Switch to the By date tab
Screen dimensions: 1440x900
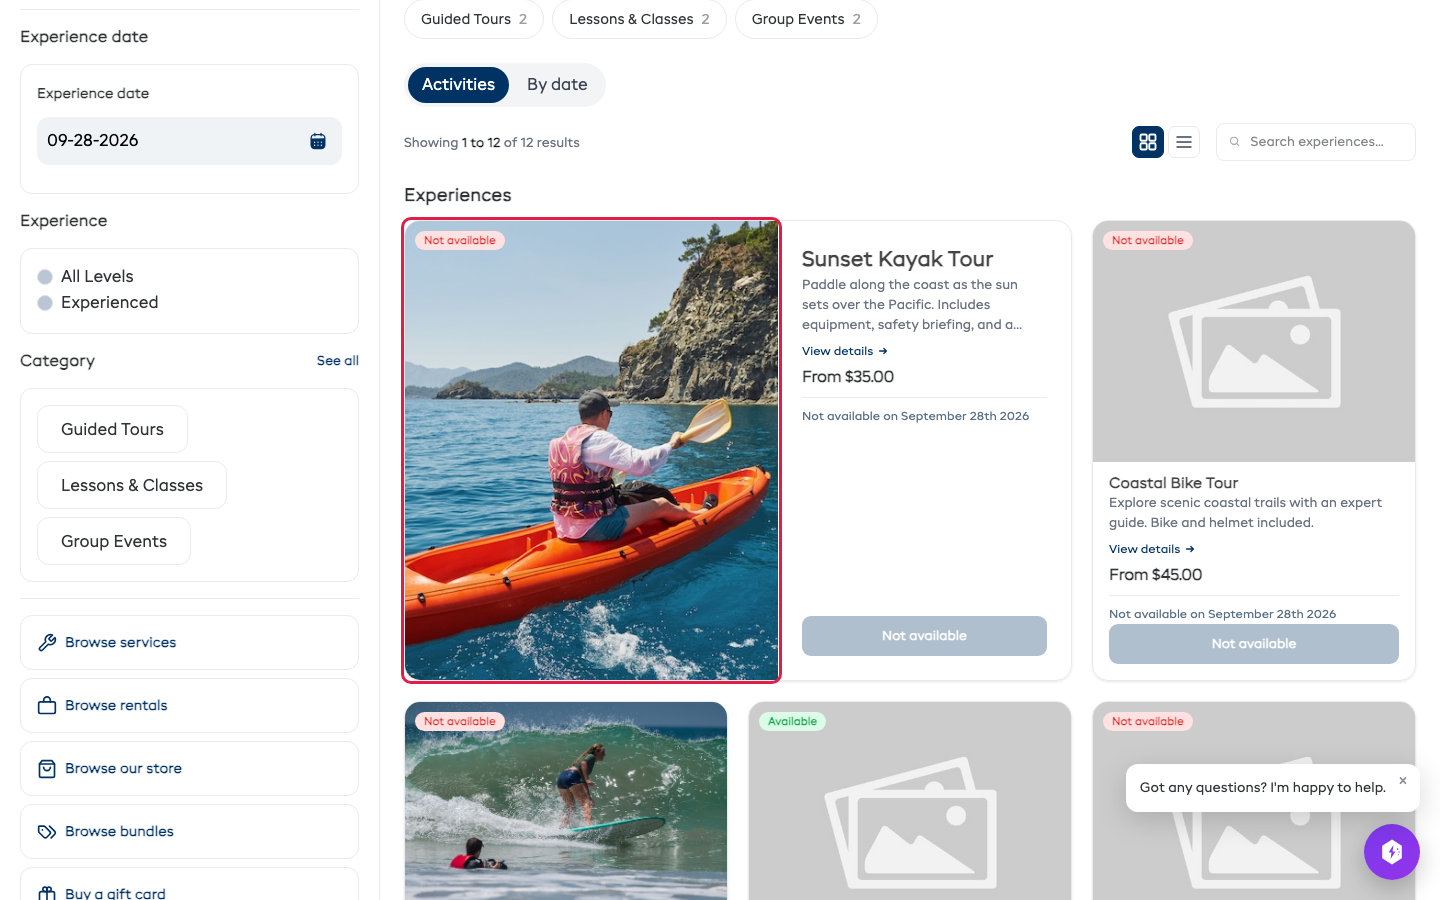click(557, 85)
